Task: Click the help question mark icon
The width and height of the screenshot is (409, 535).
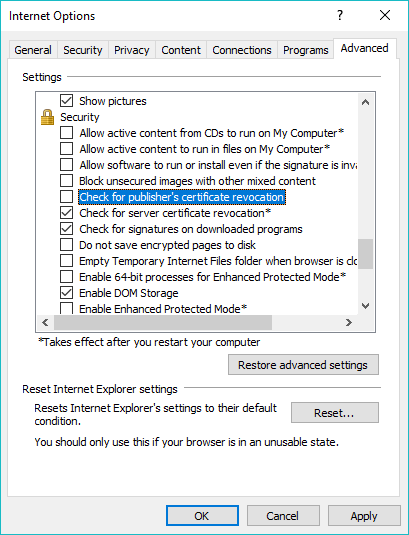Action: (340, 15)
